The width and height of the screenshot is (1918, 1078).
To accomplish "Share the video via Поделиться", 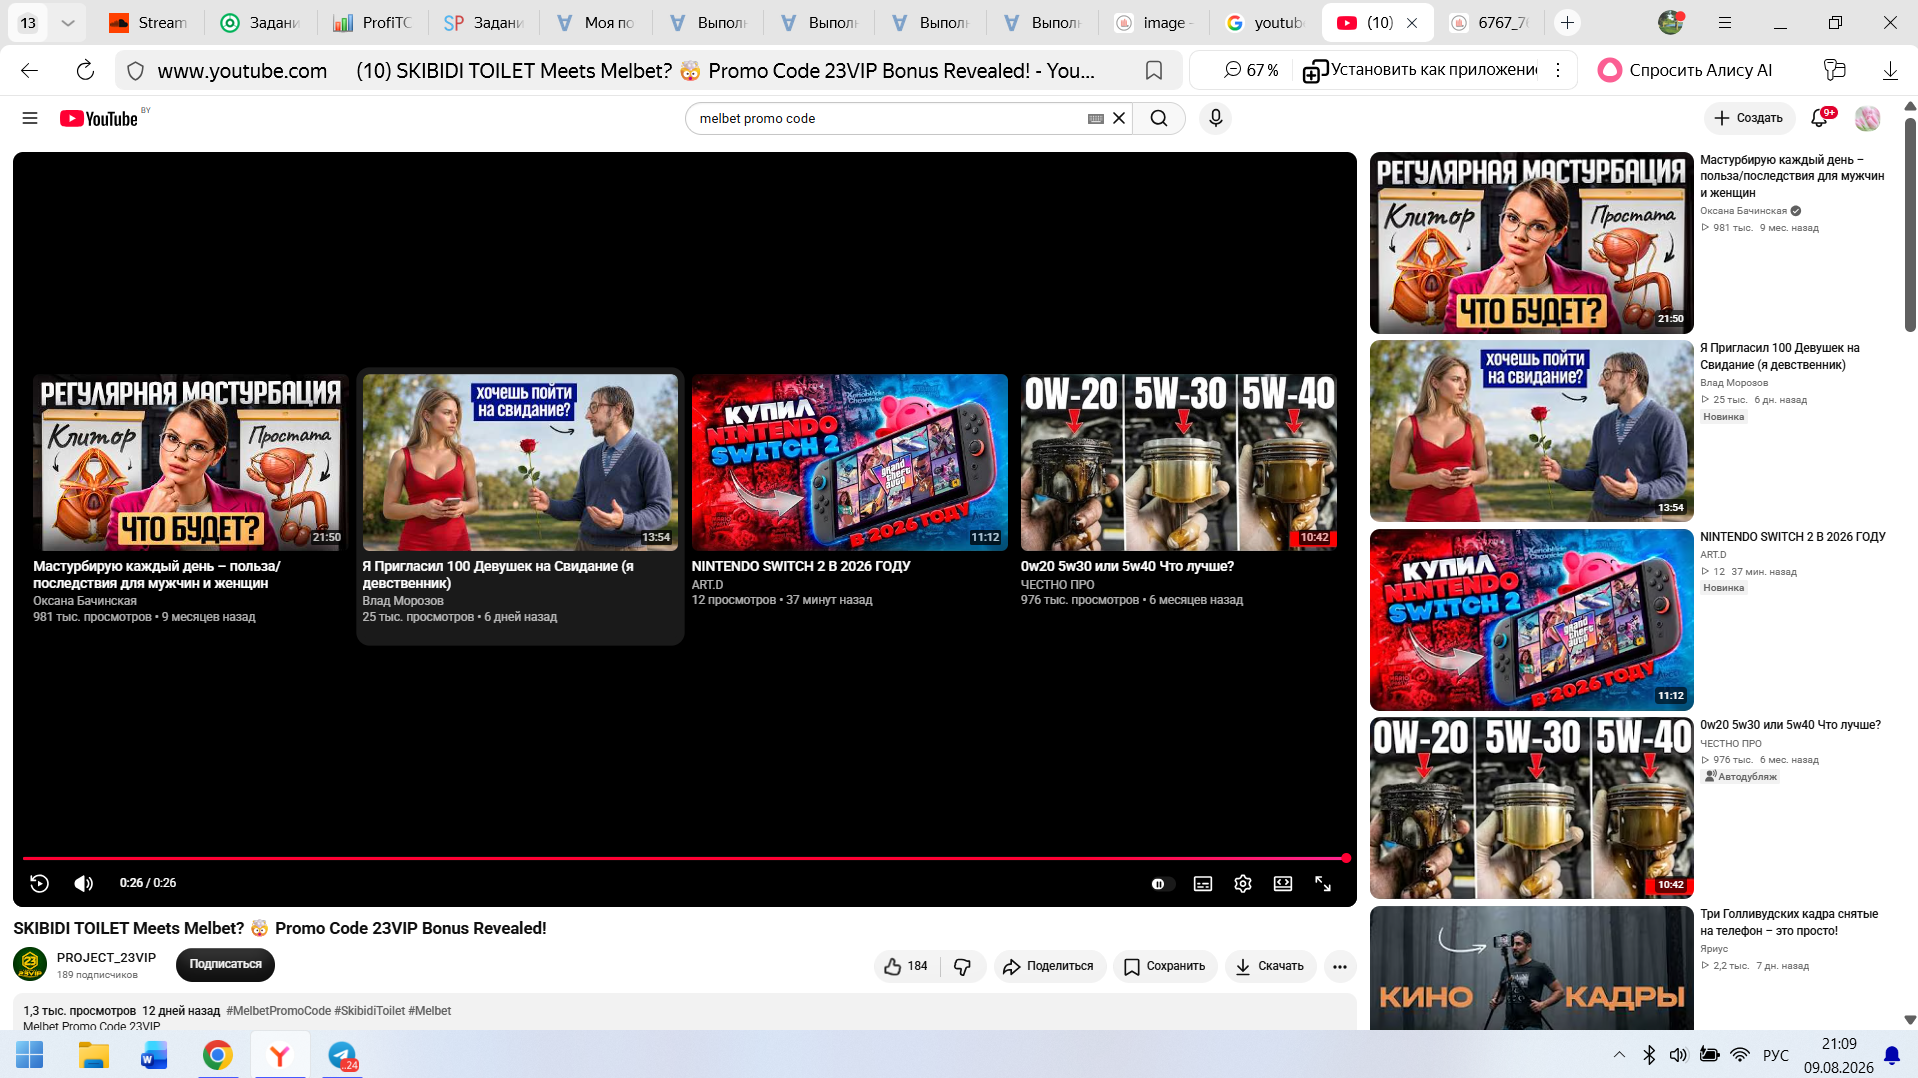I will (1049, 966).
